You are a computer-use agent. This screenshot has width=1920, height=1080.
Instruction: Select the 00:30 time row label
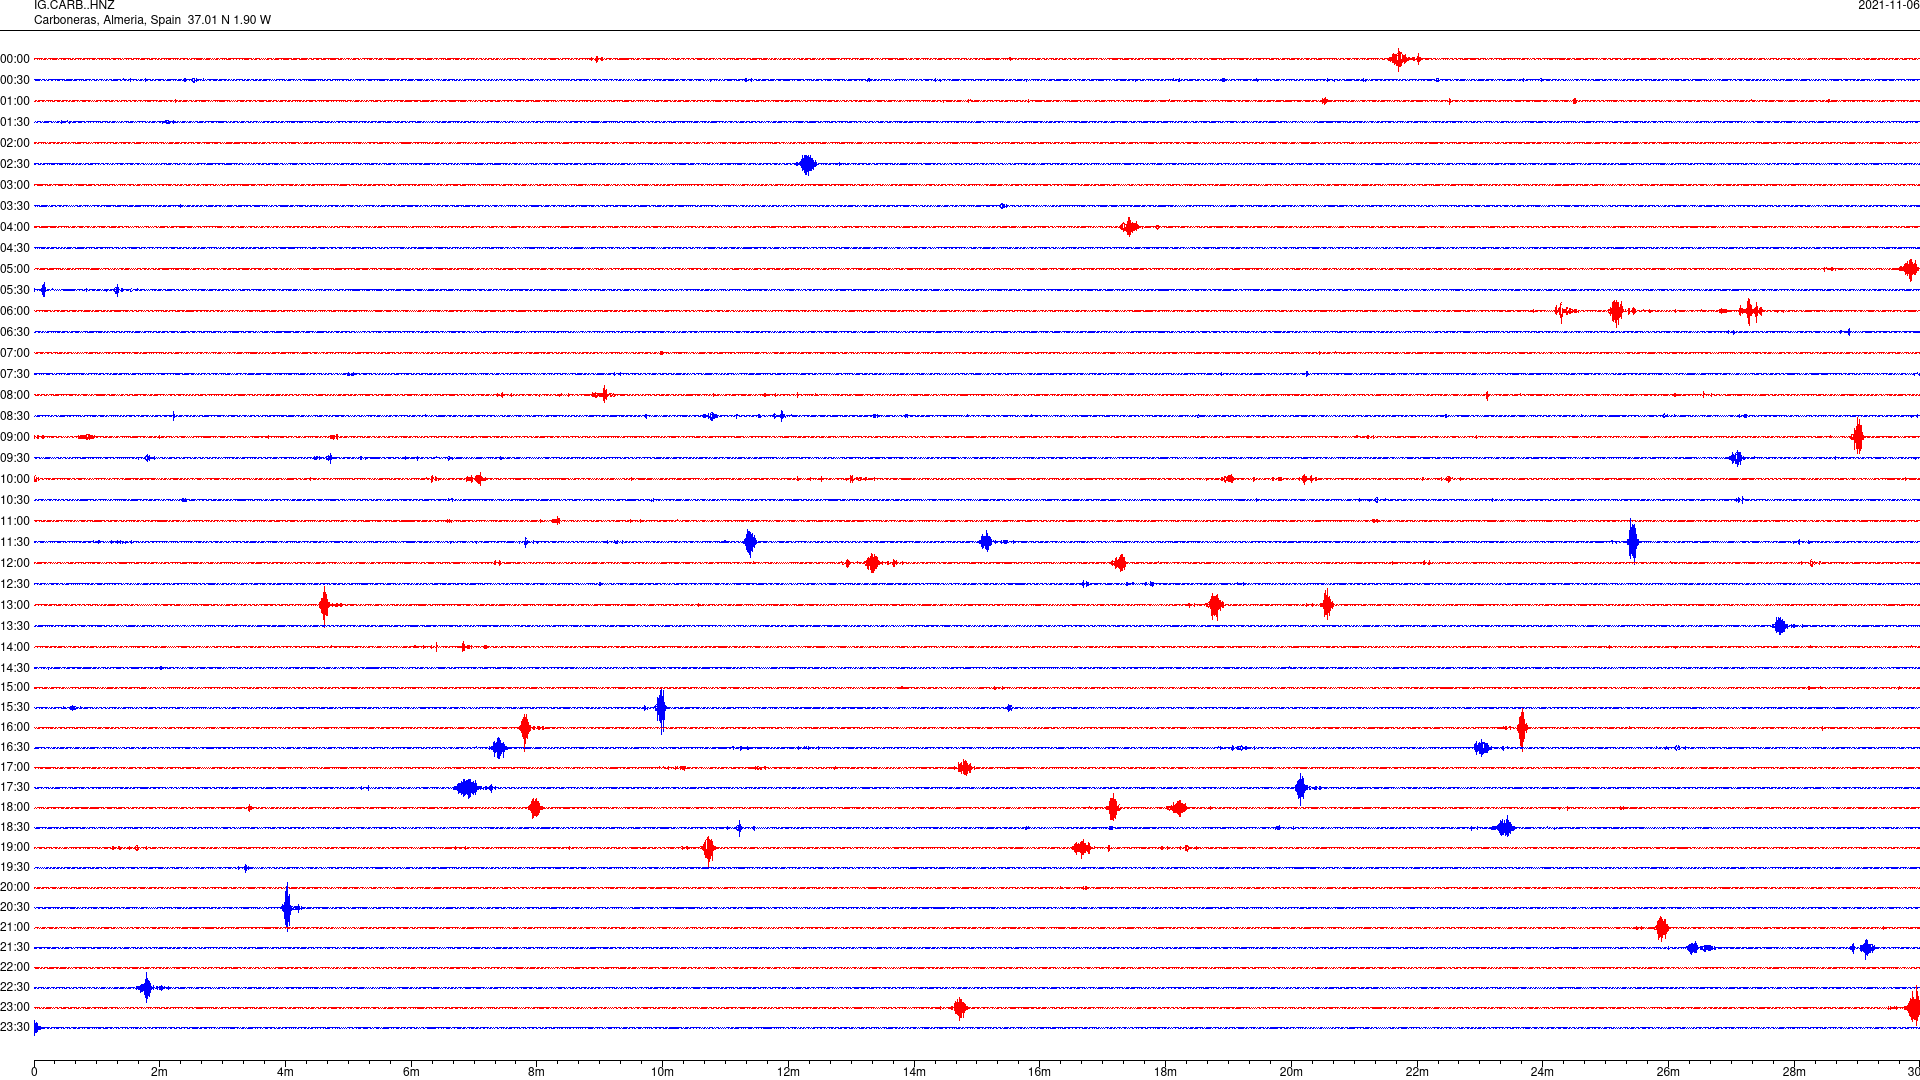[x=15, y=80]
